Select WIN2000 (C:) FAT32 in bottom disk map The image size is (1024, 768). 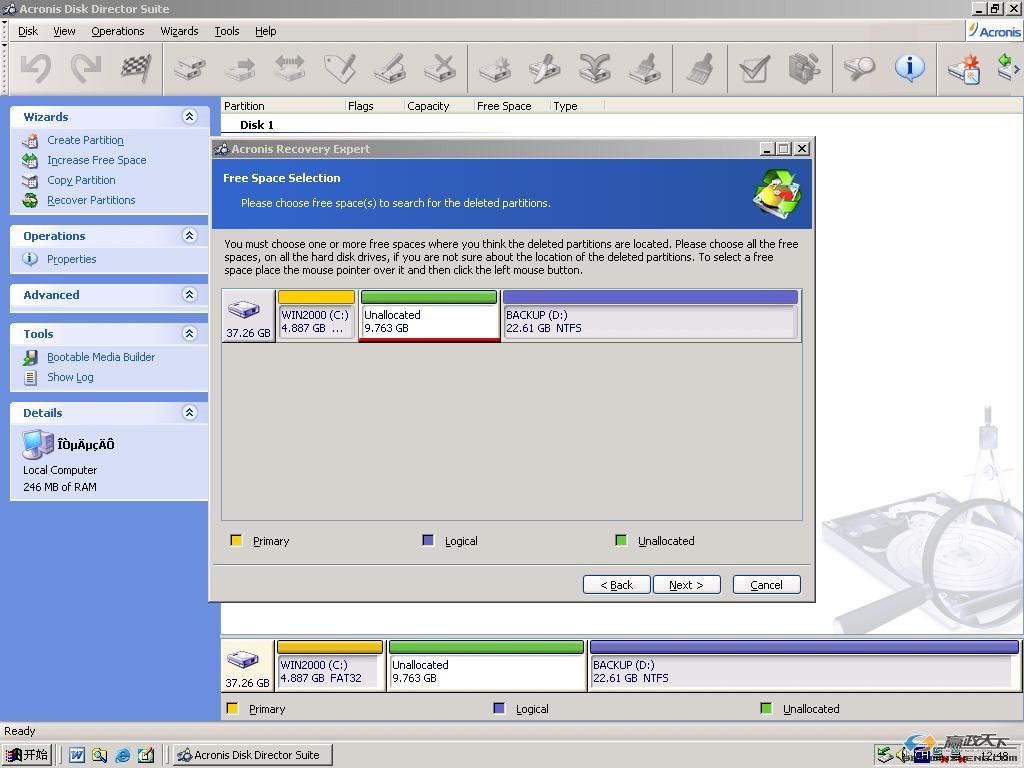tap(330, 665)
